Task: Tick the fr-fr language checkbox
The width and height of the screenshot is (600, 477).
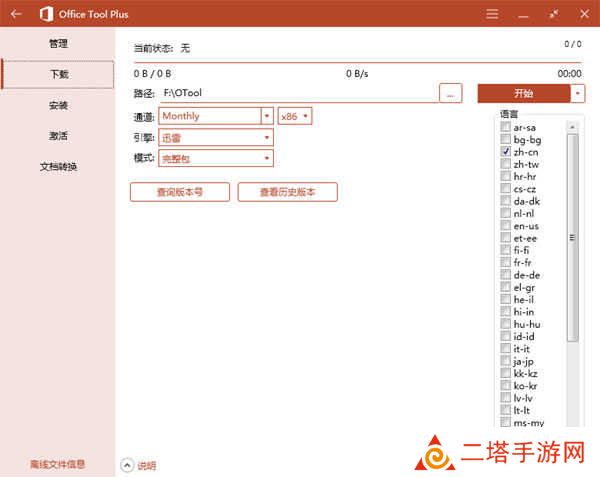Action: (505, 262)
